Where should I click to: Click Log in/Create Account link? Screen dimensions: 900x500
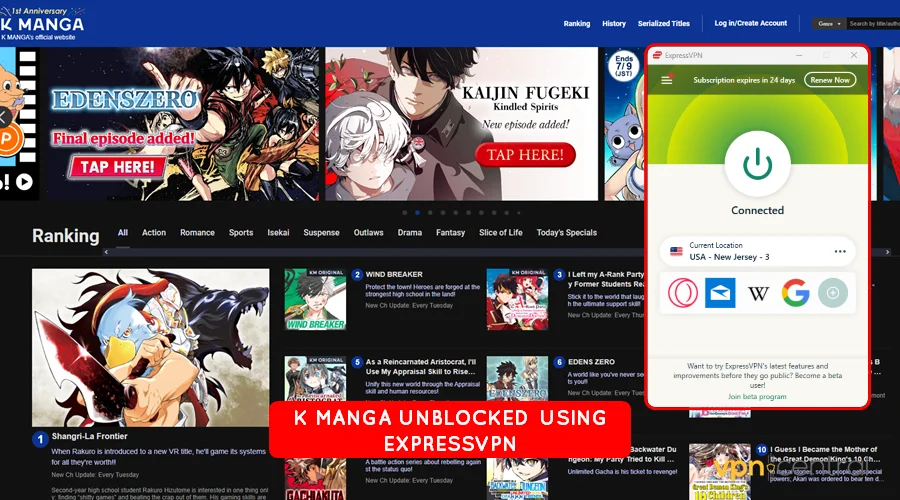[750, 23]
